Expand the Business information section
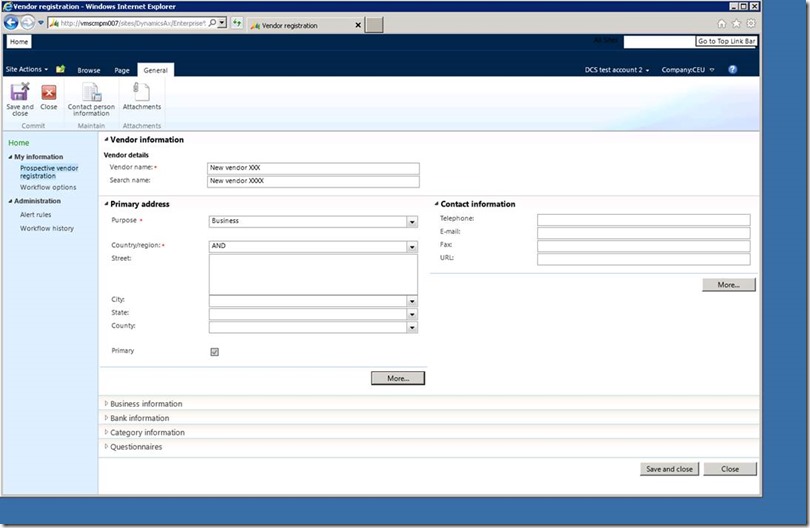Screen dimensions: 810x528 pos(146,404)
